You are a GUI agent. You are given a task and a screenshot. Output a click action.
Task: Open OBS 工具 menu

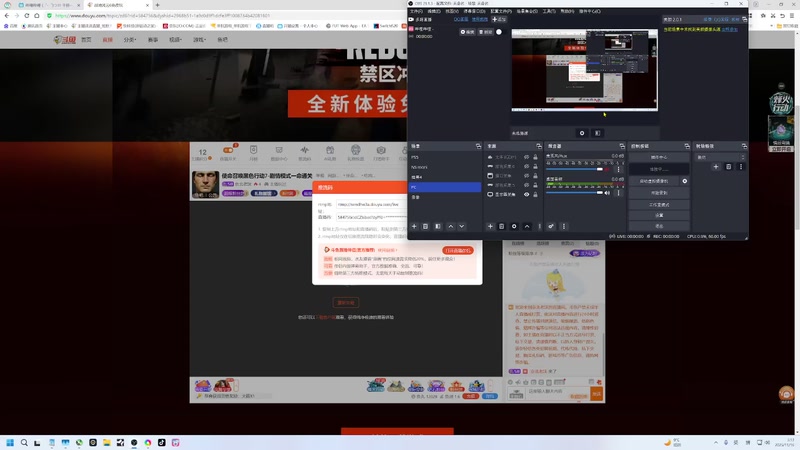click(x=549, y=11)
